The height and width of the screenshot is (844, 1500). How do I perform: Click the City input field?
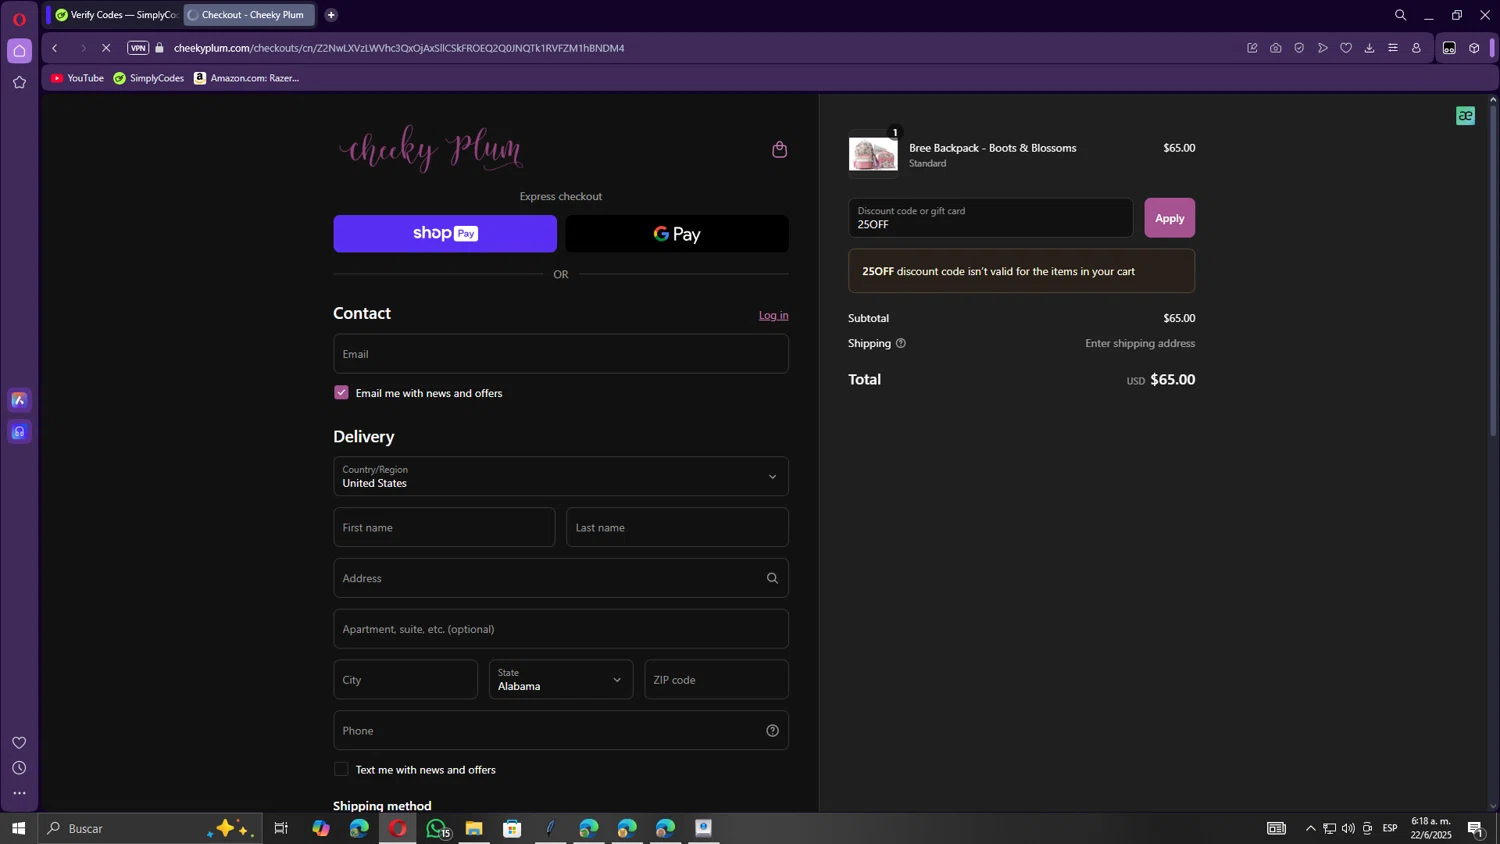(405, 680)
